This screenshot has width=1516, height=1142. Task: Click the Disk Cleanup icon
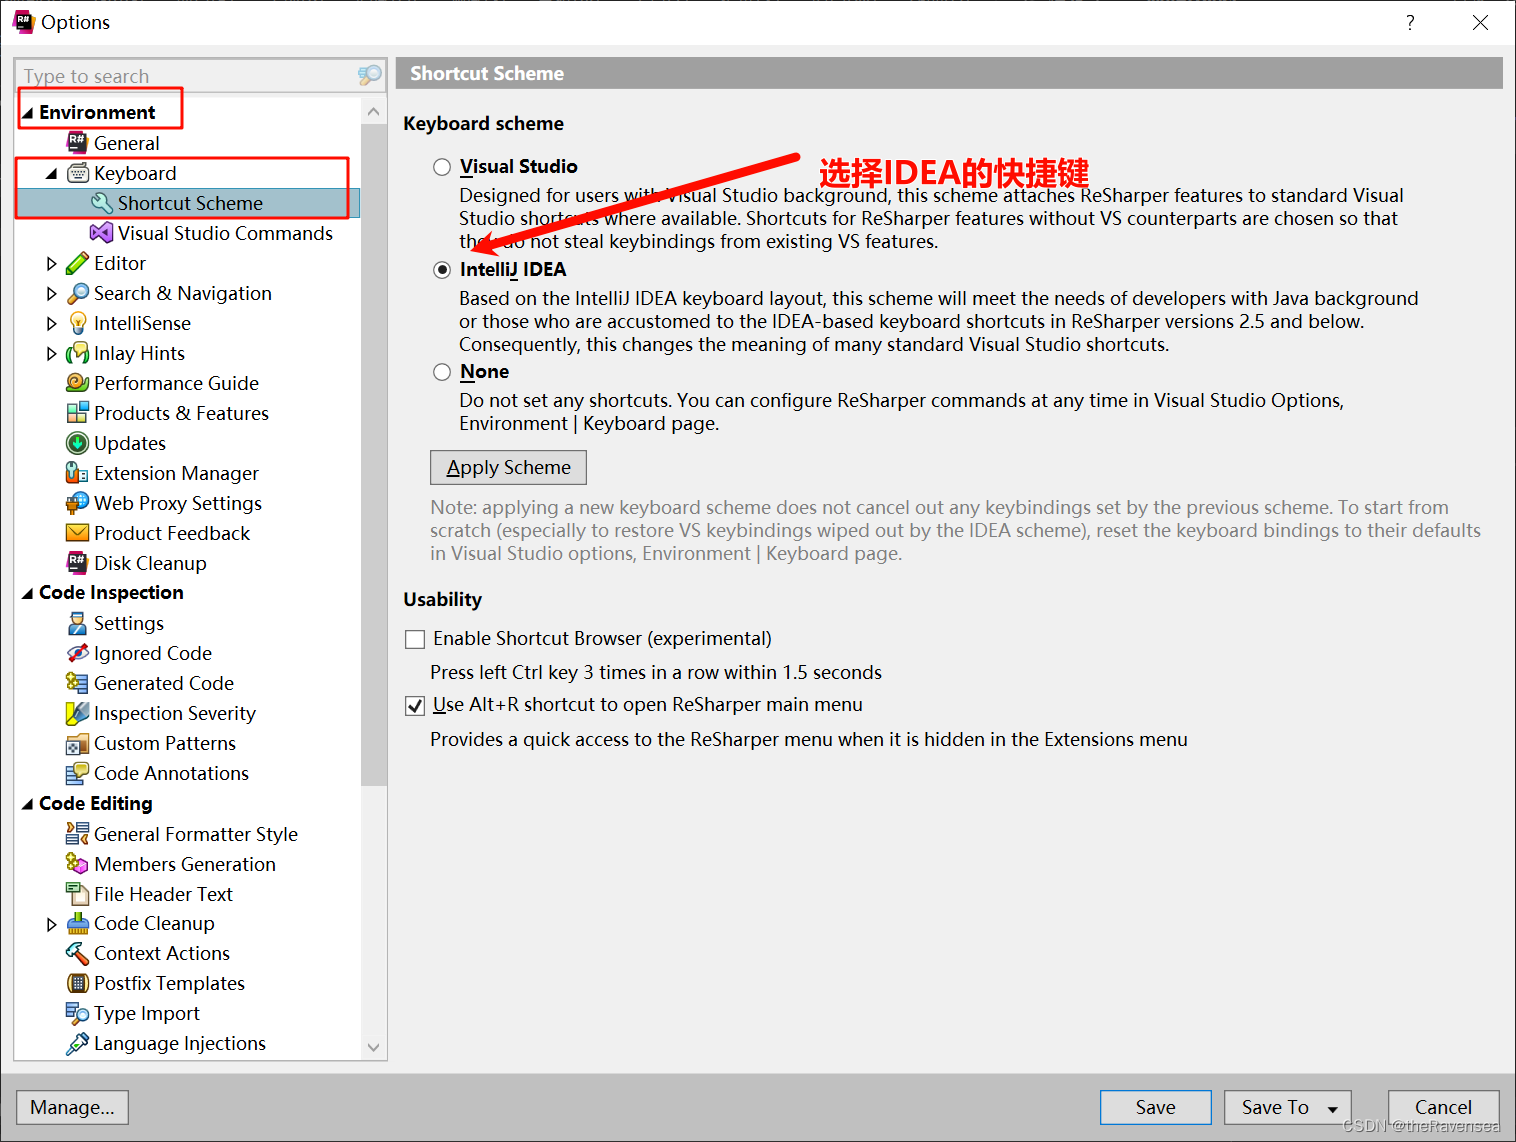click(x=77, y=563)
